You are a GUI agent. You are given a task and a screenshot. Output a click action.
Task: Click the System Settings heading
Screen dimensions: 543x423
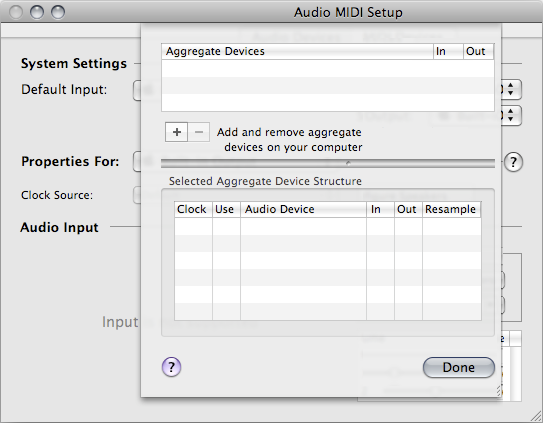(74, 63)
